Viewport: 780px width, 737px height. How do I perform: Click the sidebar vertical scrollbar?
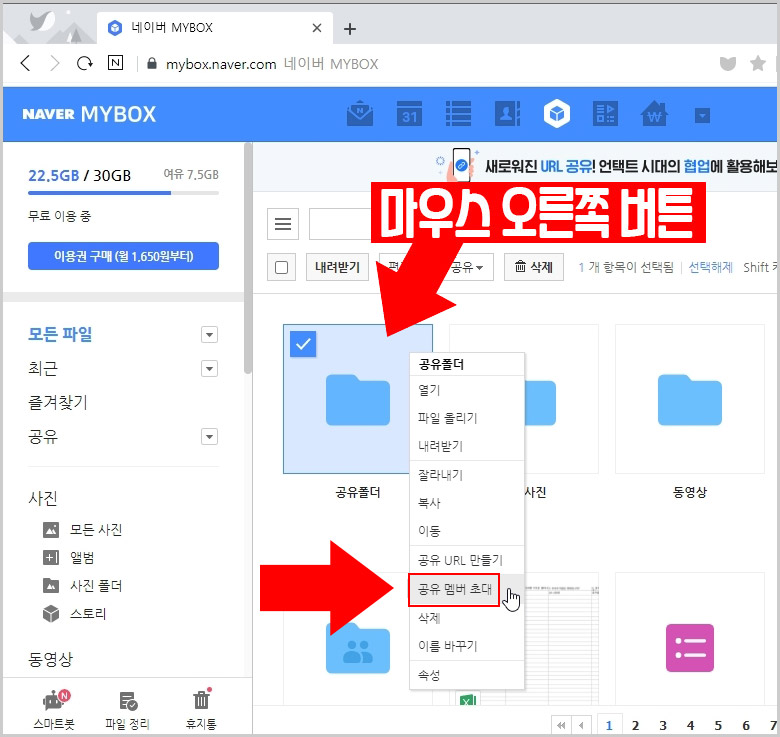tap(248, 259)
